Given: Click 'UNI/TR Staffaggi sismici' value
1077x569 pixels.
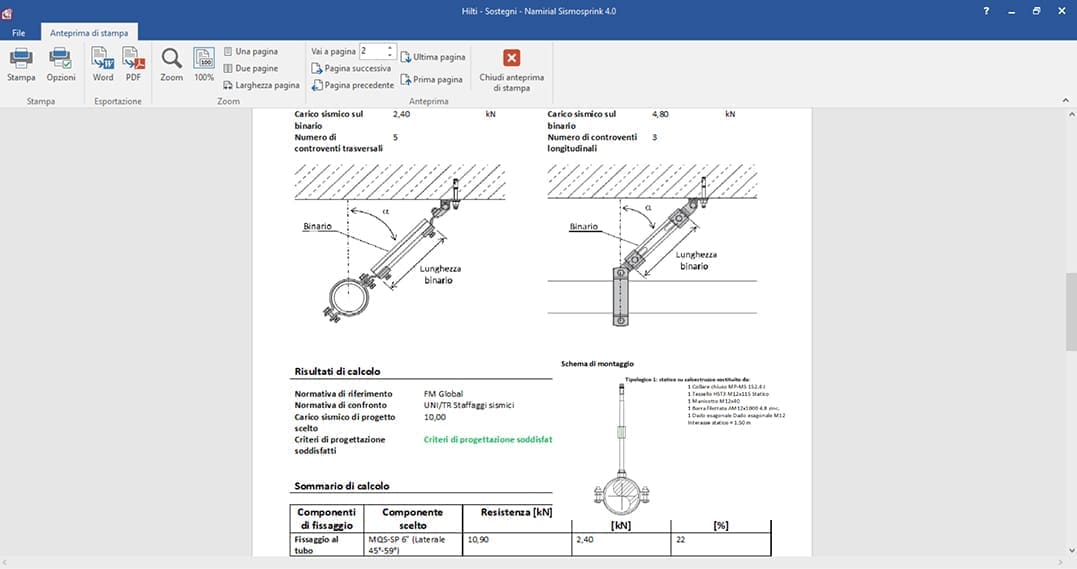Looking at the screenshot, I should pos(468,405).
